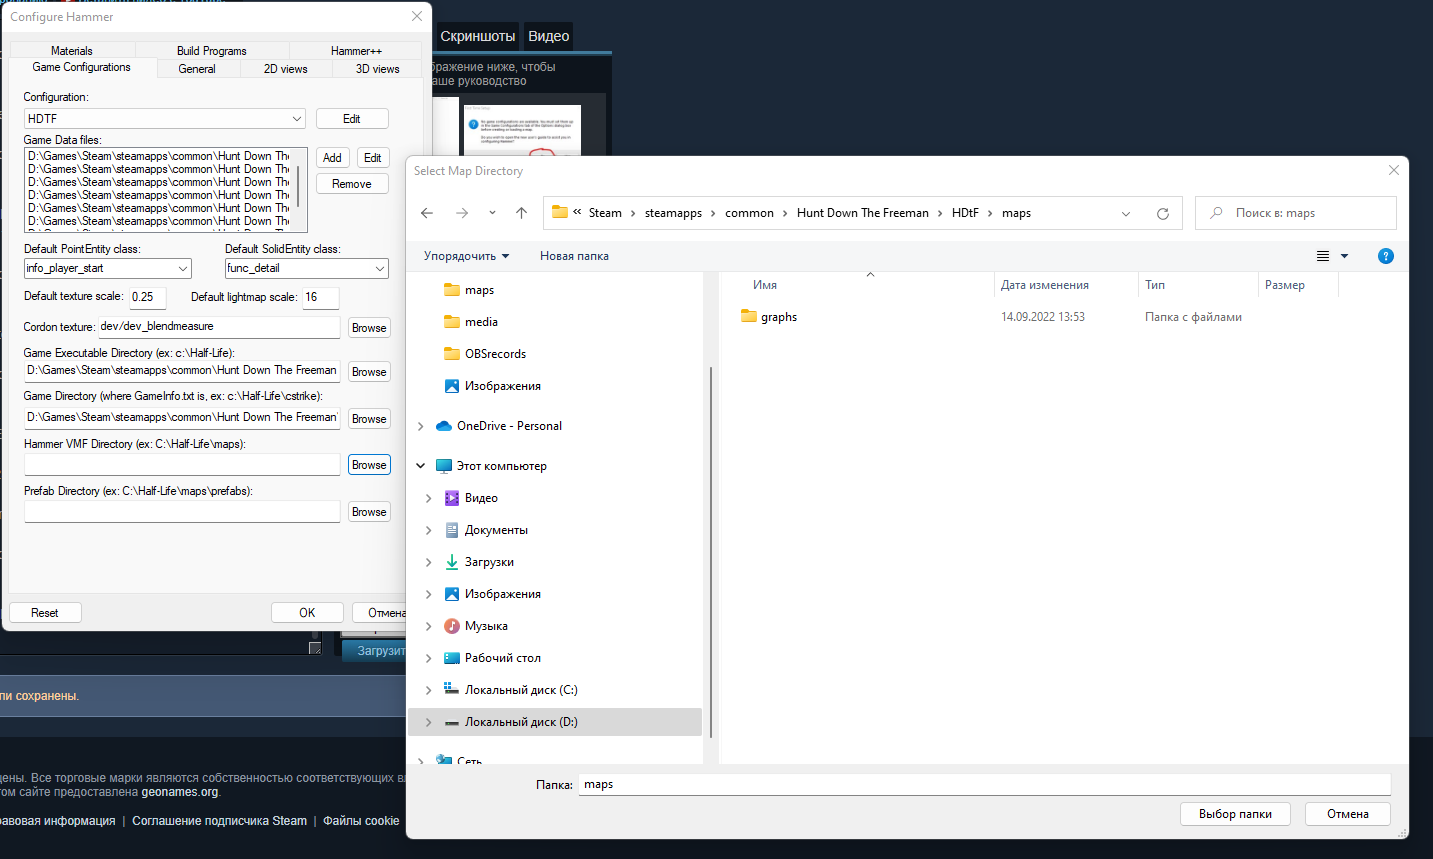The width and height of the screenshot is (1433, 859).
Task: Browse for Hammer VMF Directory
Action: coord(369,465)
